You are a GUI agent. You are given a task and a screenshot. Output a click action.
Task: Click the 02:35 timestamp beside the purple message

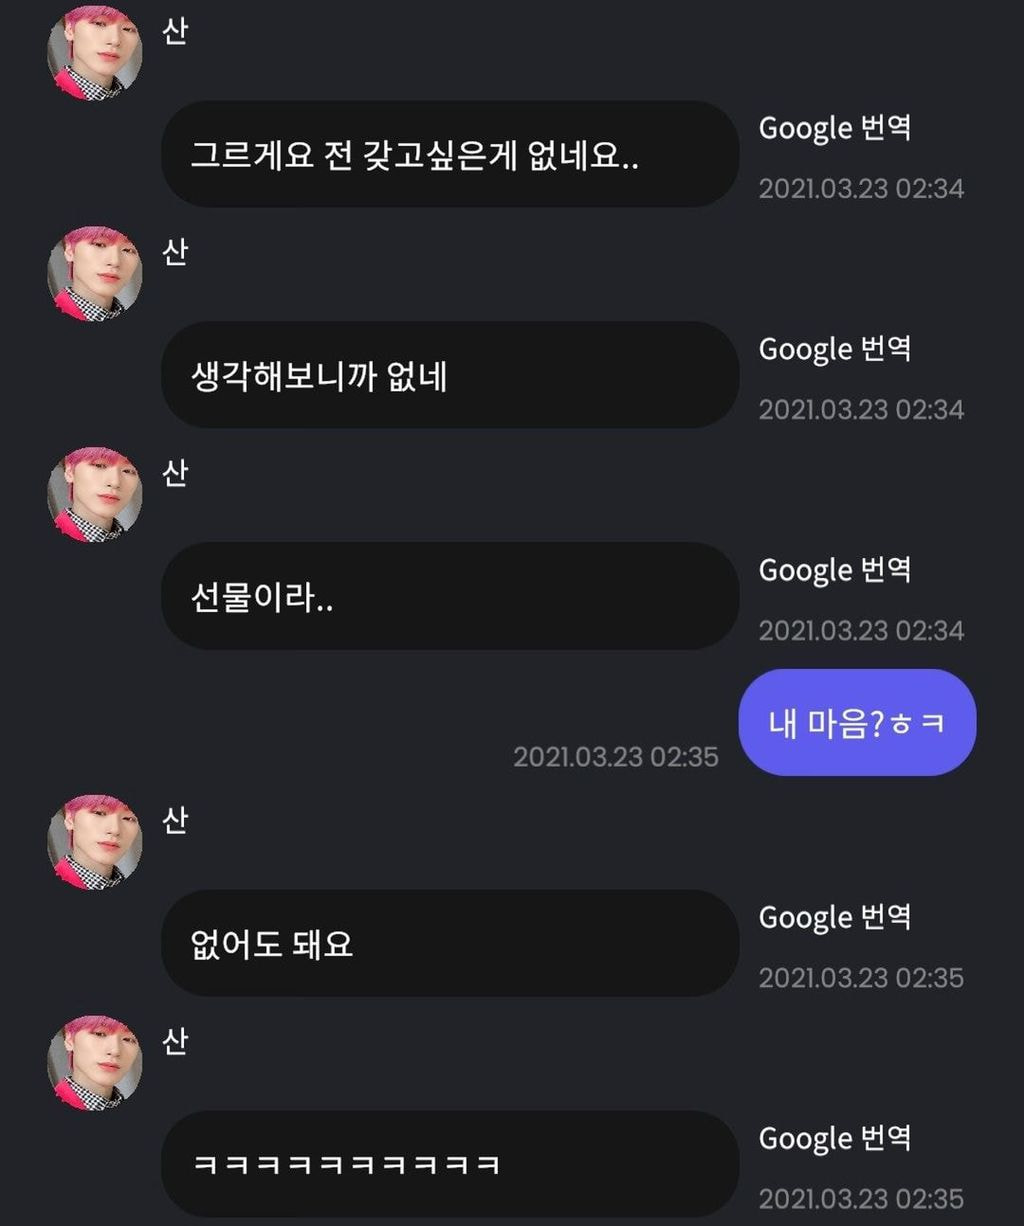pyautogui.click(x=615, y=757)
